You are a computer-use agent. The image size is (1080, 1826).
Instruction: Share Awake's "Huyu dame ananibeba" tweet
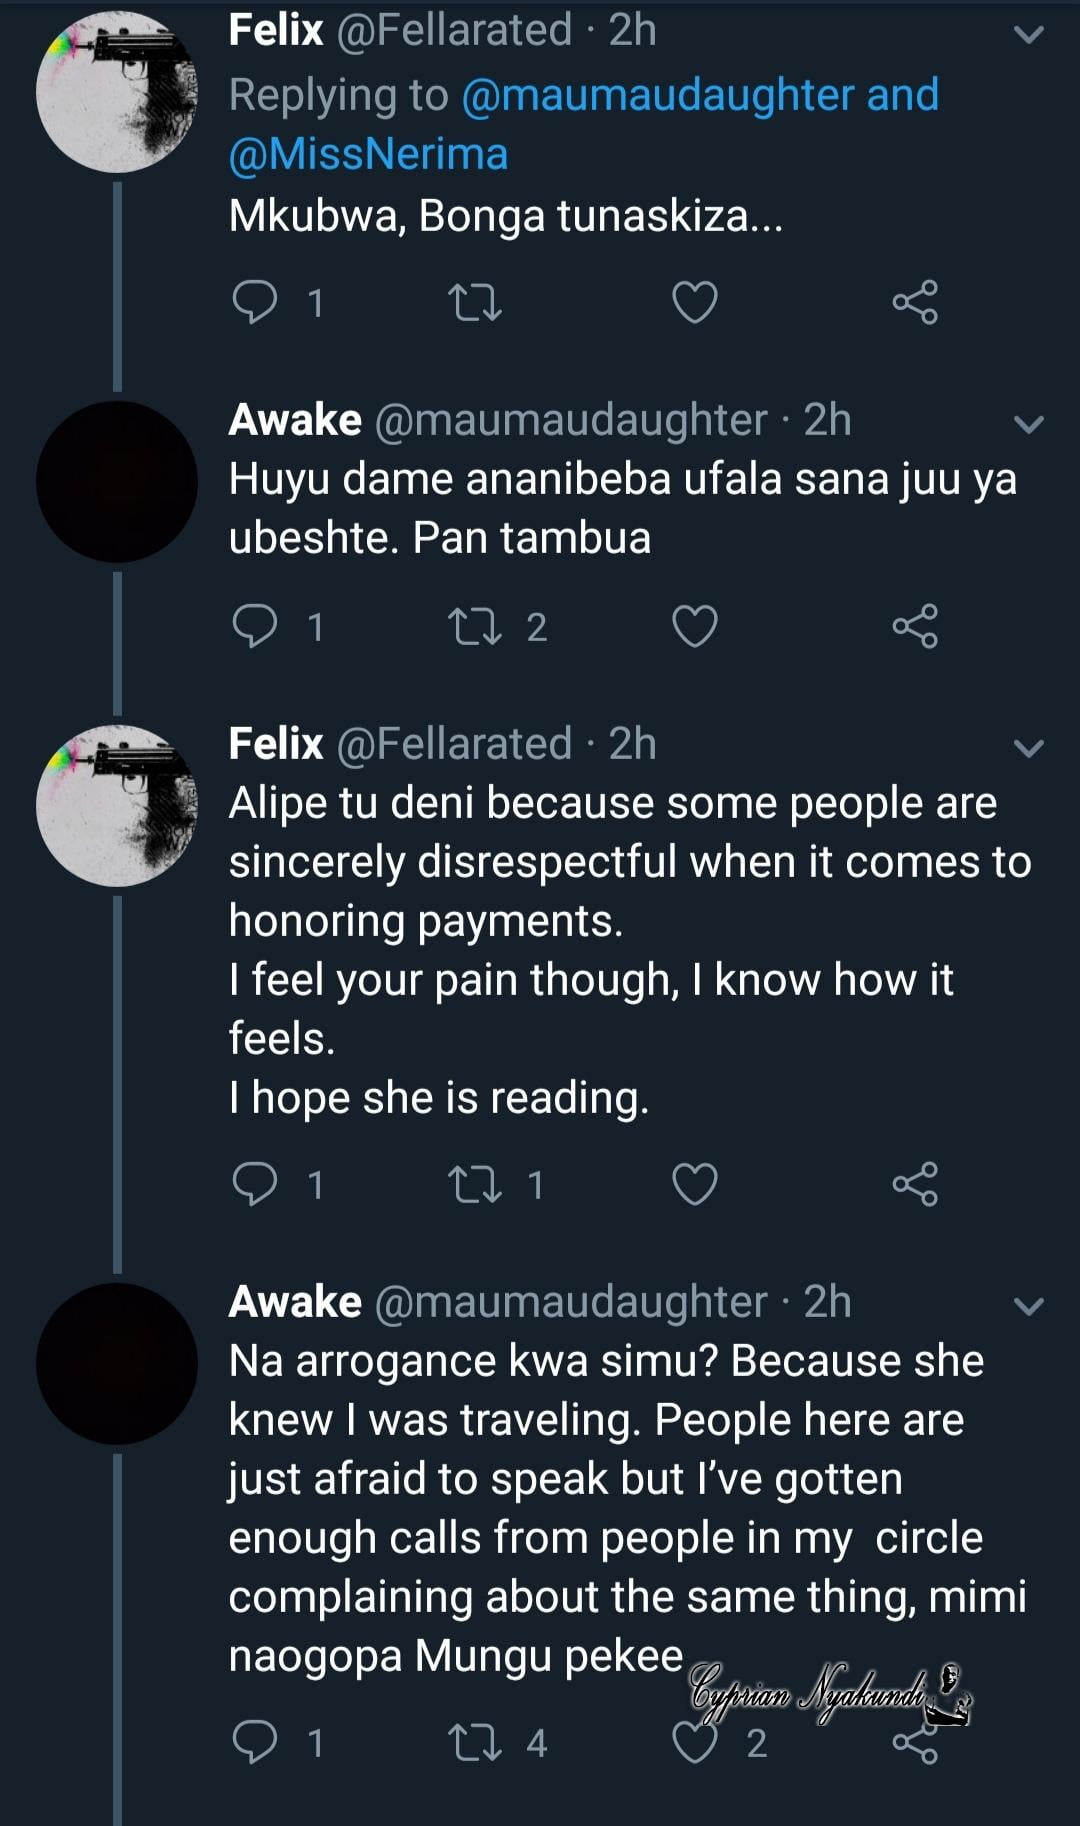[x=915, y=627]
